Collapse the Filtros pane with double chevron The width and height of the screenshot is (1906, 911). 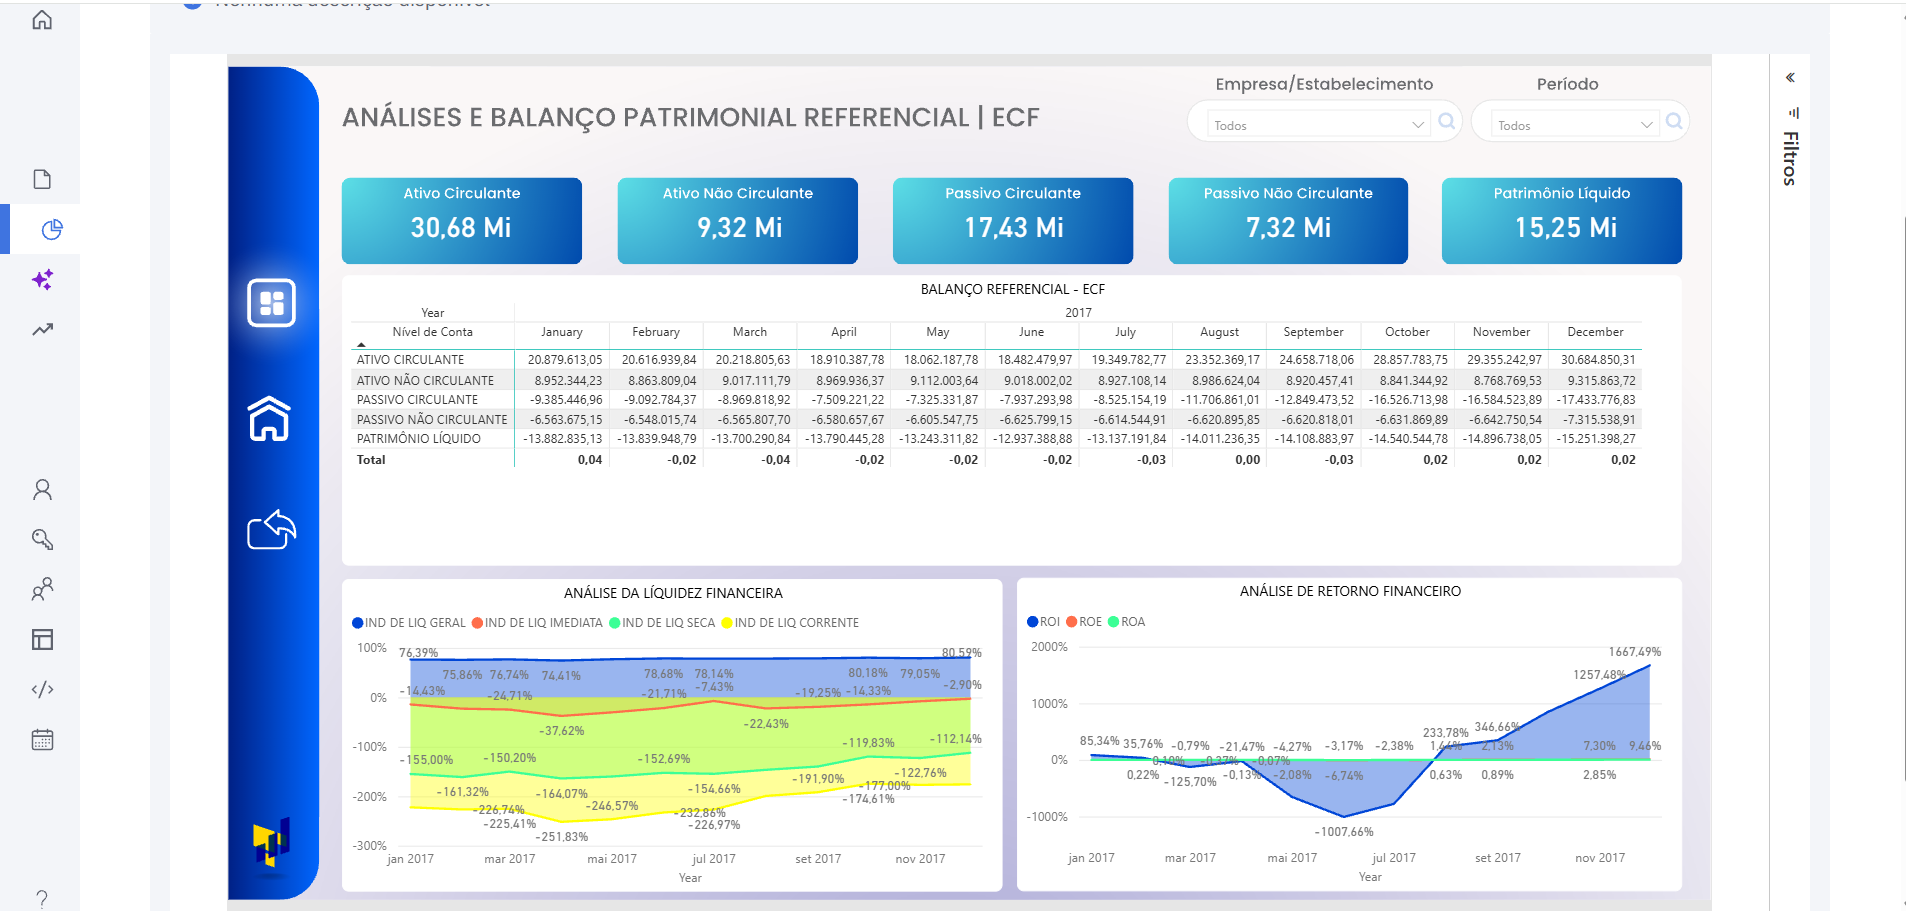coord(1790,78)
